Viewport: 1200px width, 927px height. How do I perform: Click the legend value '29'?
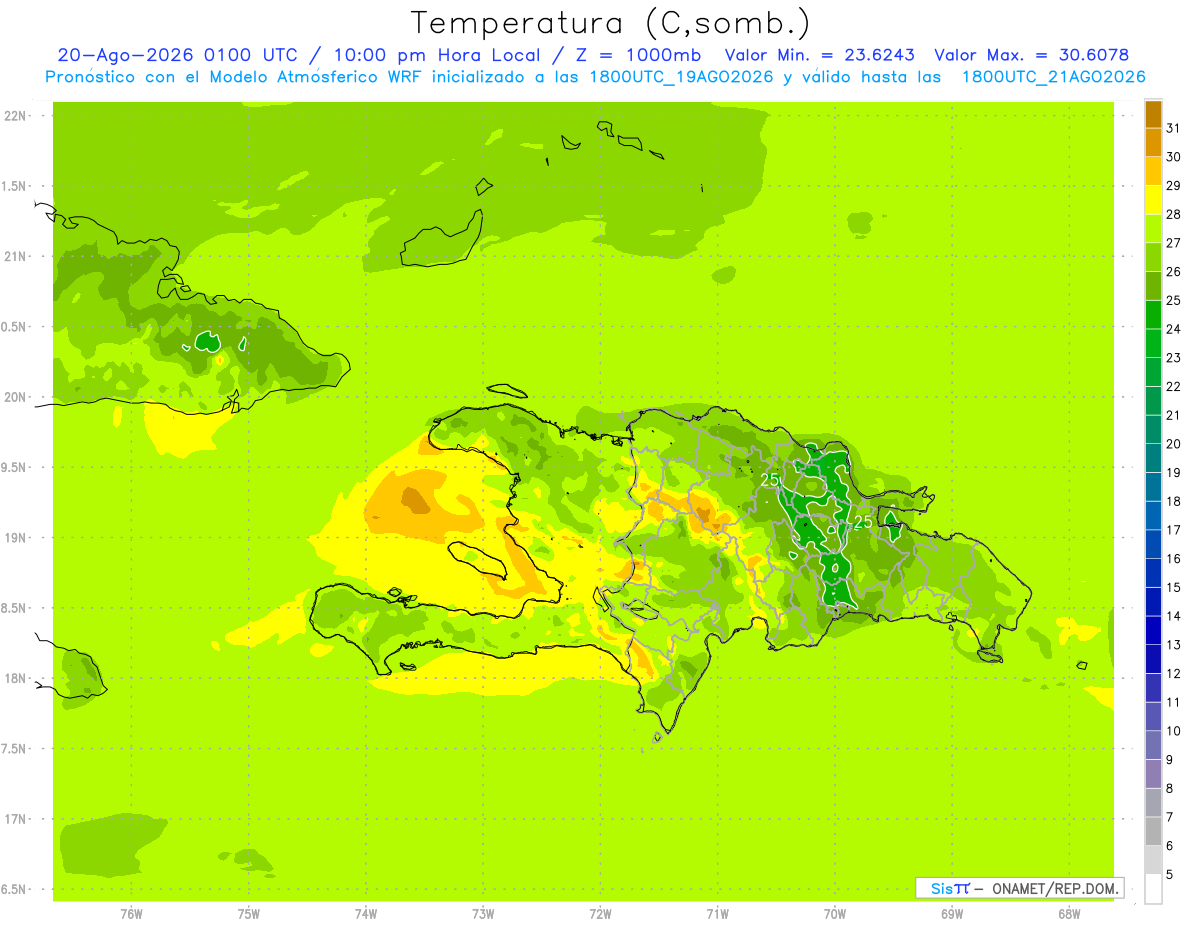coord(1174,186)
